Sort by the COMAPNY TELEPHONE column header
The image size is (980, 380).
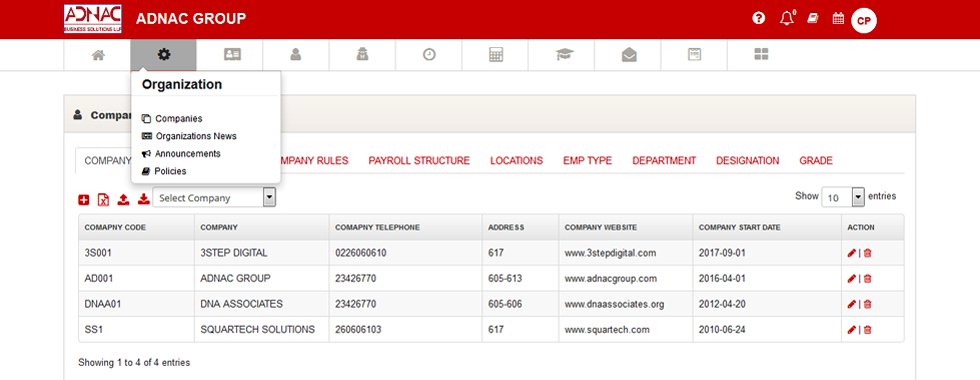point(406,228)
